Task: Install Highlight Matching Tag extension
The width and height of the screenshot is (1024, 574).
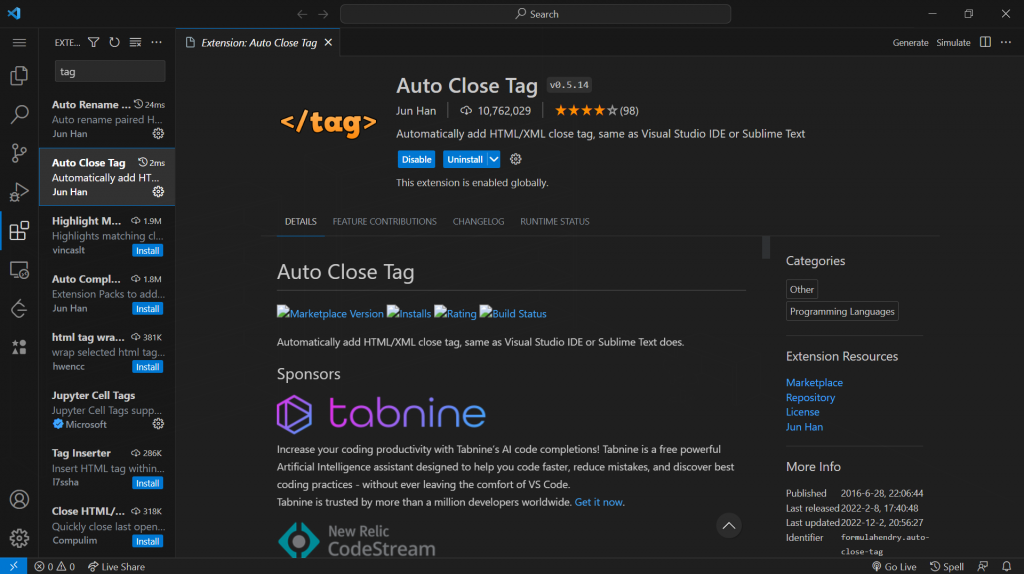Action: (x=147, y=251)
